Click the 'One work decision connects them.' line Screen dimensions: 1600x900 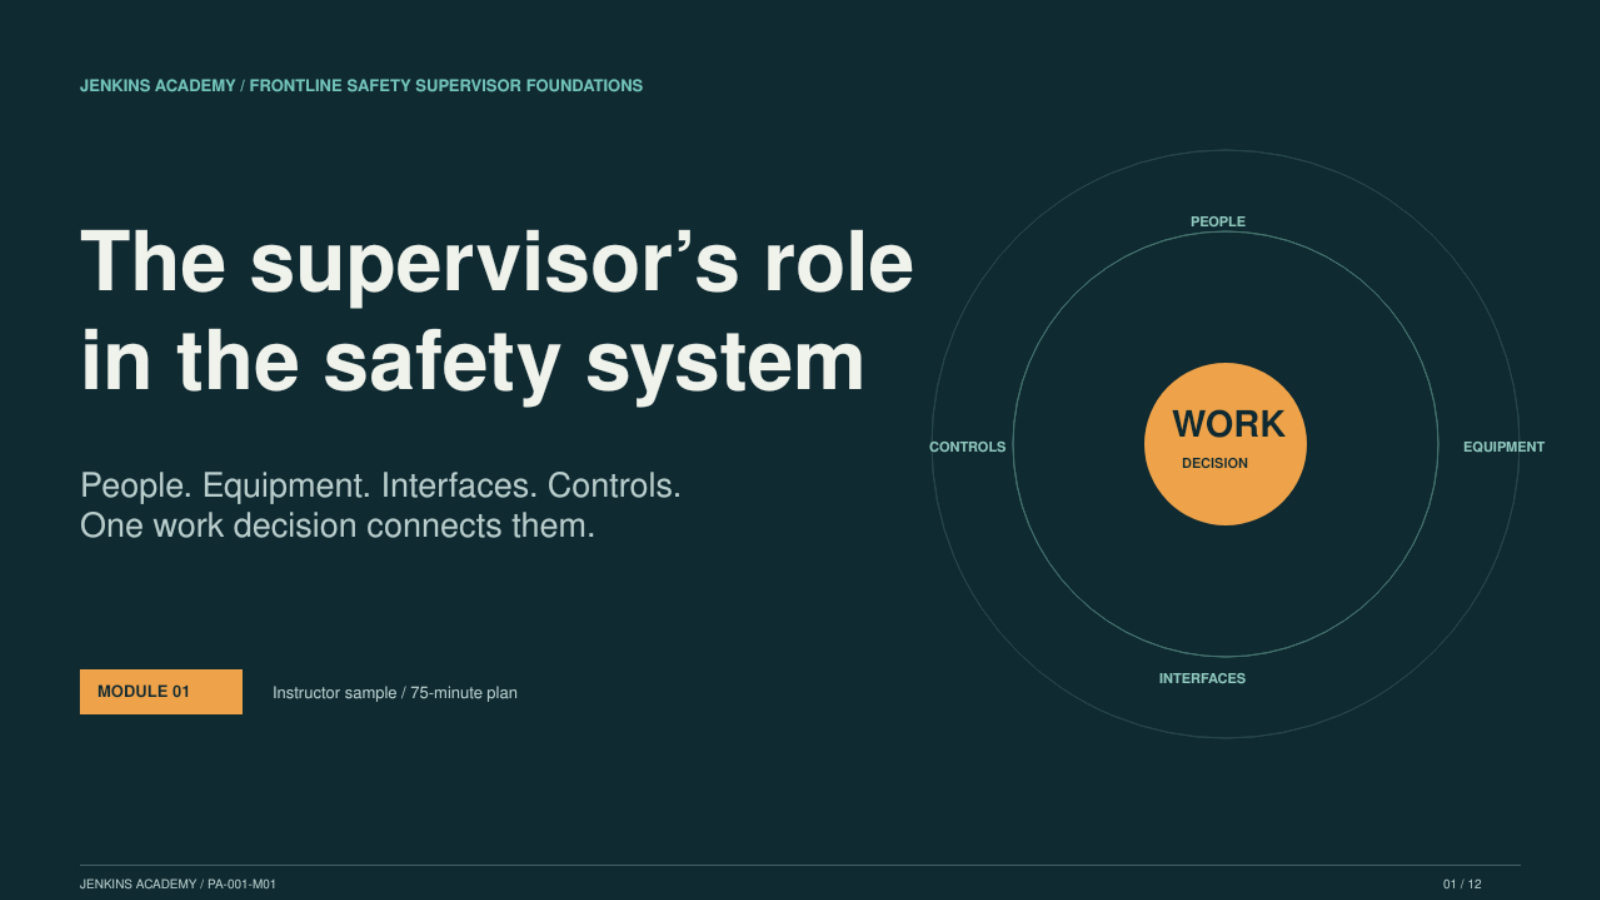click(x=338, y=525)
